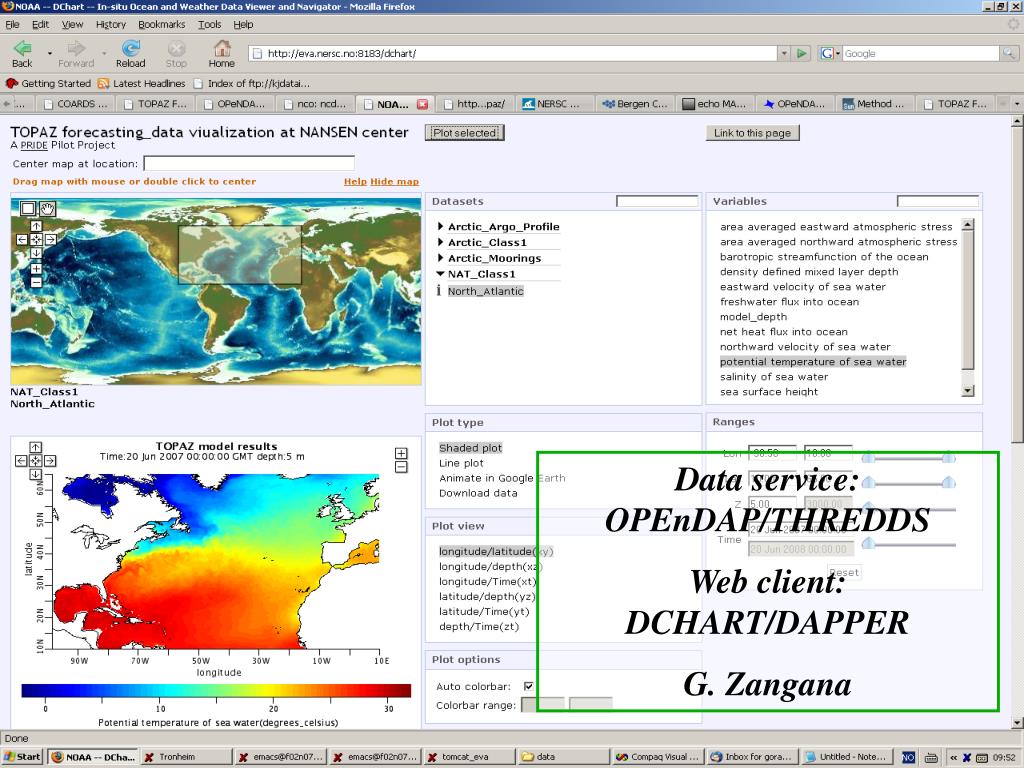Pan the world map down

[36, 253]
